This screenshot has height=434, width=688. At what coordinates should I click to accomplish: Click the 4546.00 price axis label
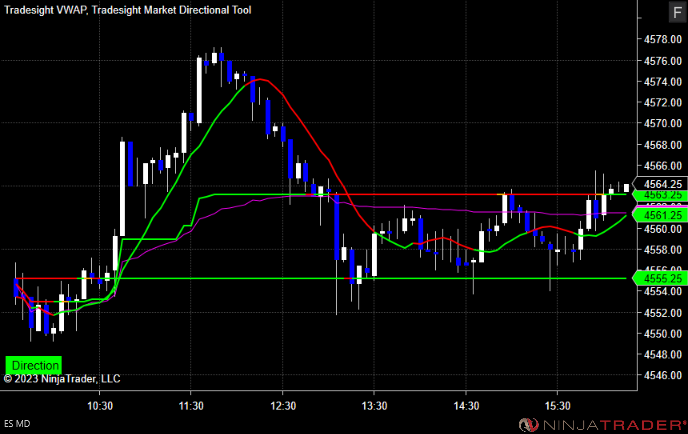(663, 375)
